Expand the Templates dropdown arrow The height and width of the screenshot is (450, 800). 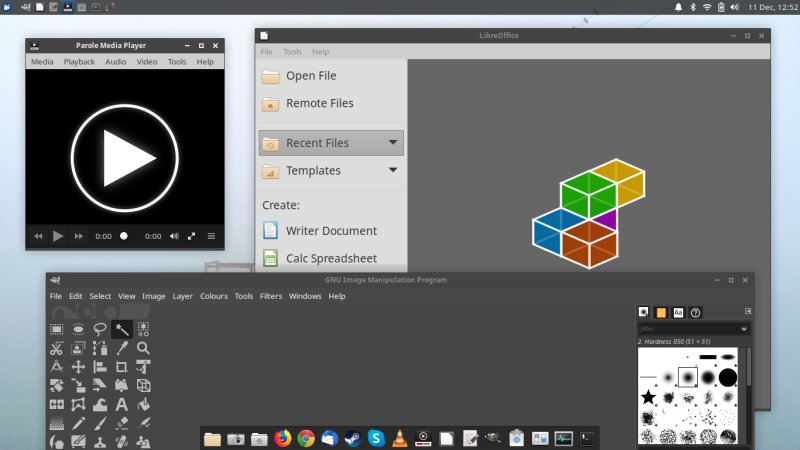(393, 171)
